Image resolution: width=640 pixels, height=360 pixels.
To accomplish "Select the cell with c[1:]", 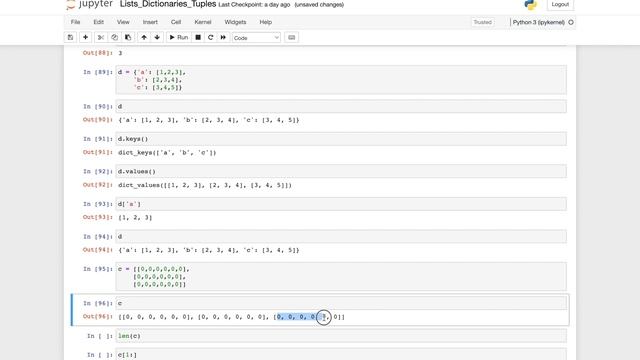I will click(x=341, y=354).
